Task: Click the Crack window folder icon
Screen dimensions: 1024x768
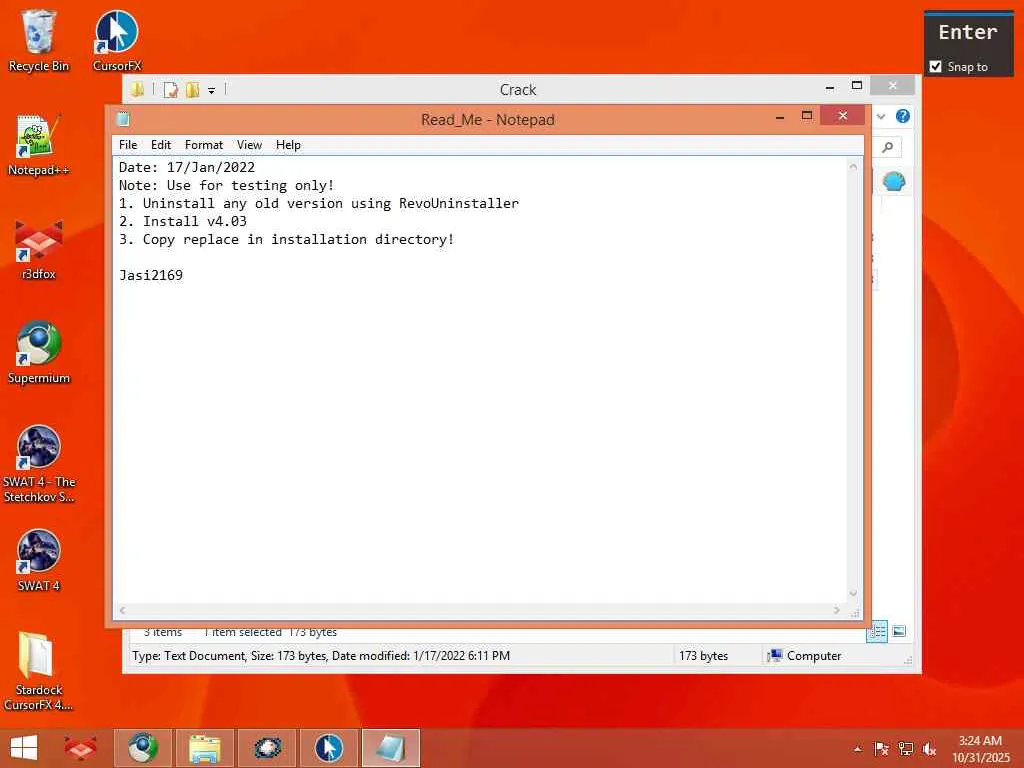Action: pos(137,89)
